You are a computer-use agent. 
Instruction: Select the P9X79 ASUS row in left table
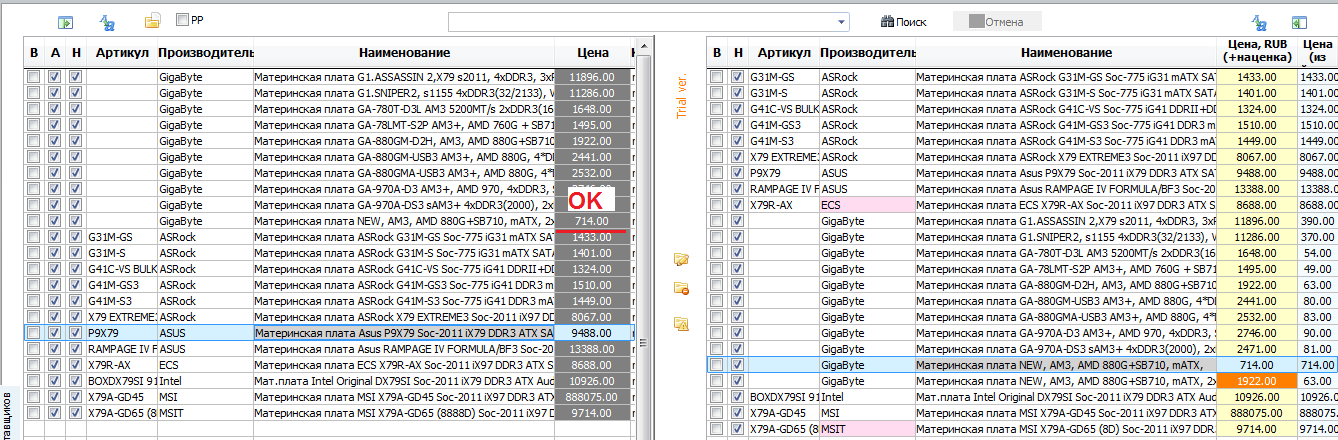[x=329, y=332]
